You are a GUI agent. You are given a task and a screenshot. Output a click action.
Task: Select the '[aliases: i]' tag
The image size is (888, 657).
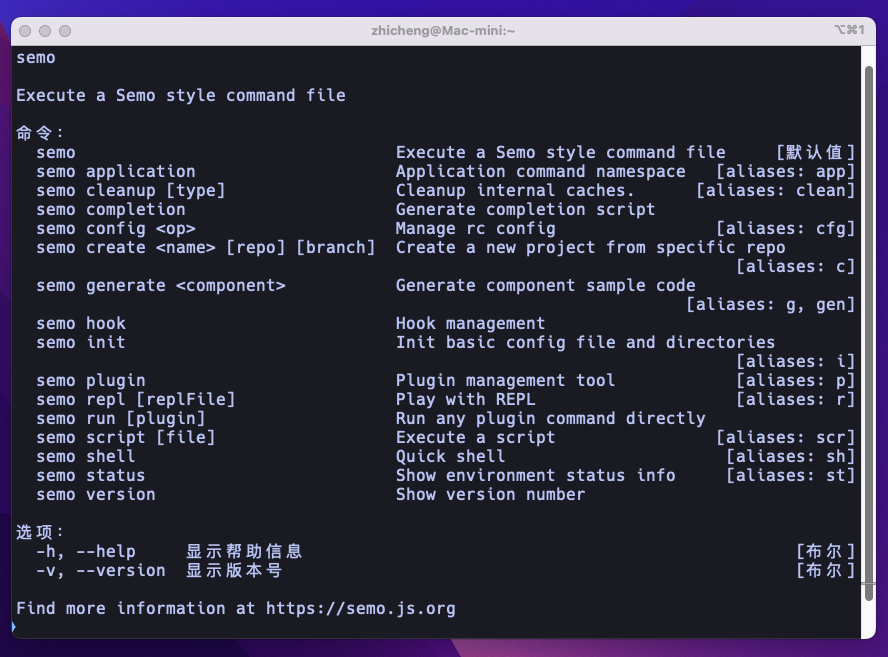[796, 361]
